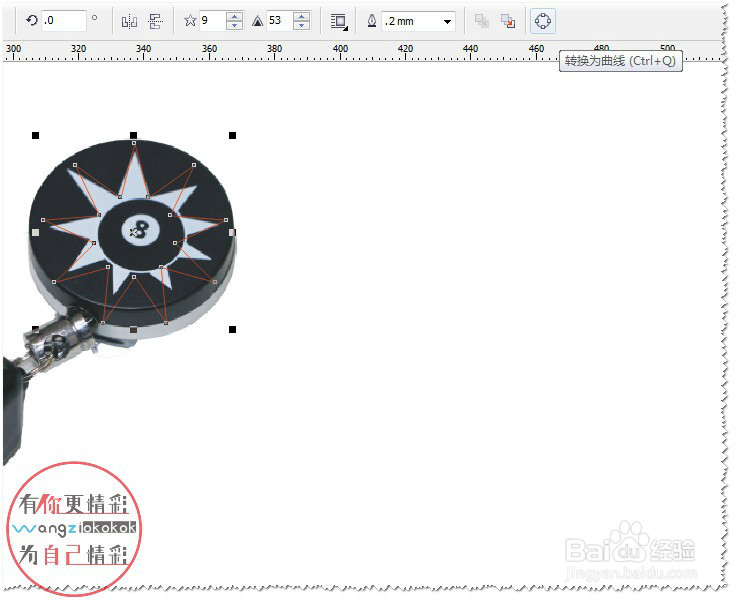Open the wrap text options

coord(339,22)
